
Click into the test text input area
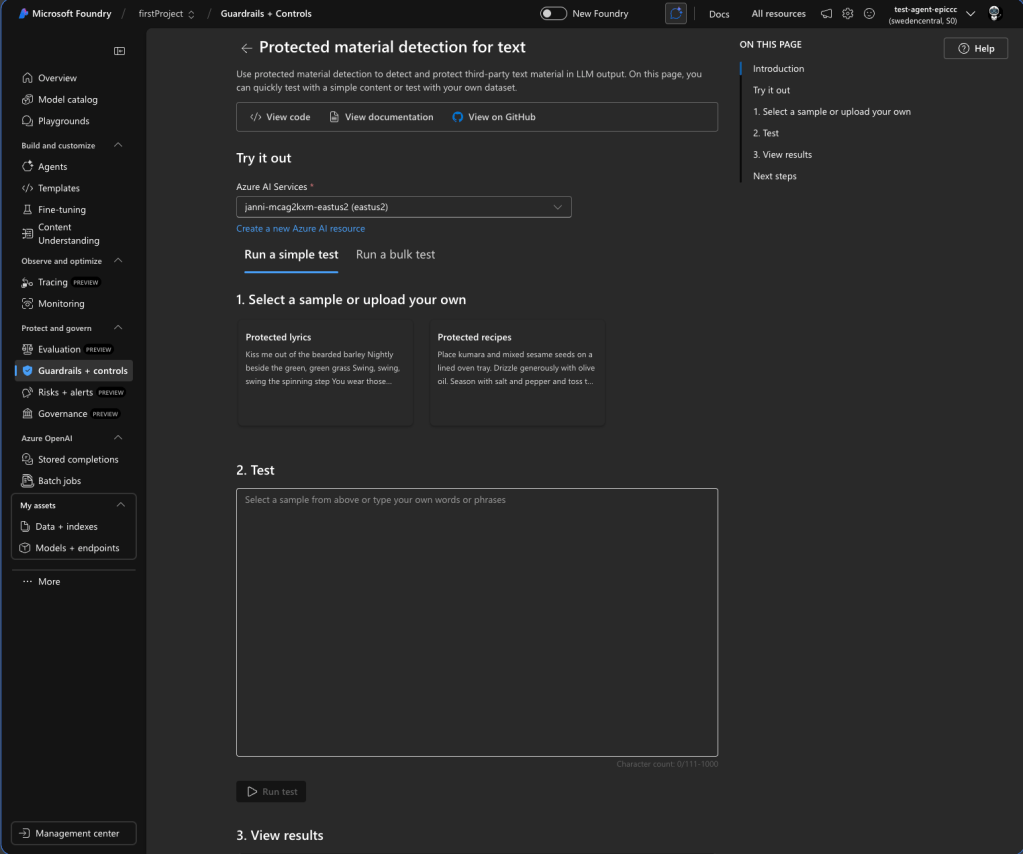[476, 620]
